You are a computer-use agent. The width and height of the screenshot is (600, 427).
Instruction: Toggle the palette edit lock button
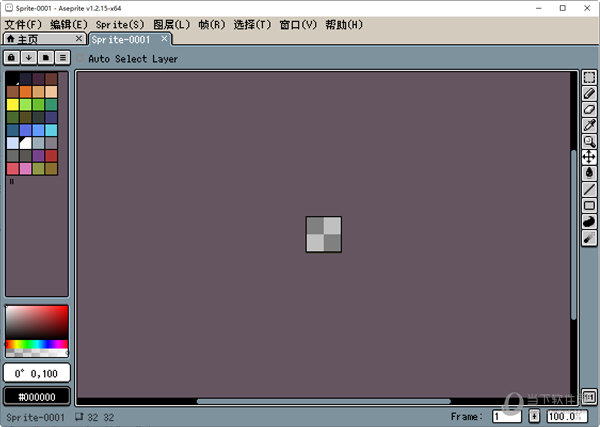click(x=12, y=58)
